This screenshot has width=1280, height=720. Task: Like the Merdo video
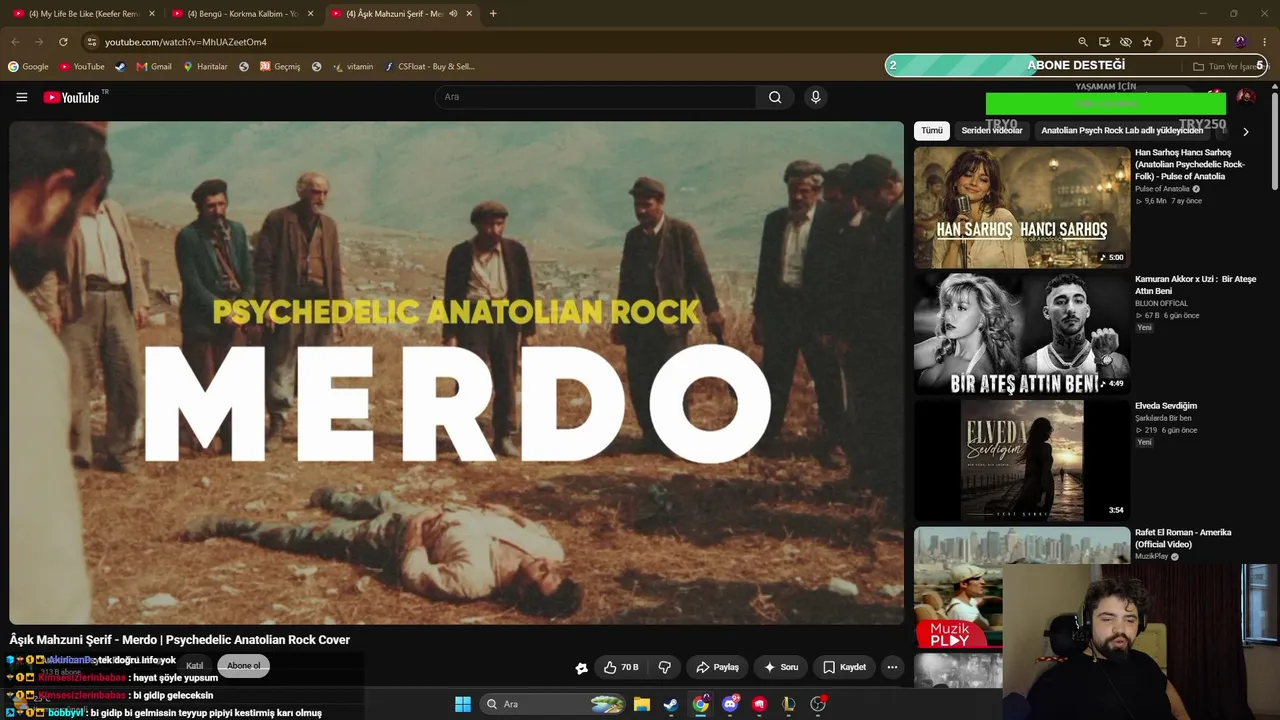(x=621, y=667)
